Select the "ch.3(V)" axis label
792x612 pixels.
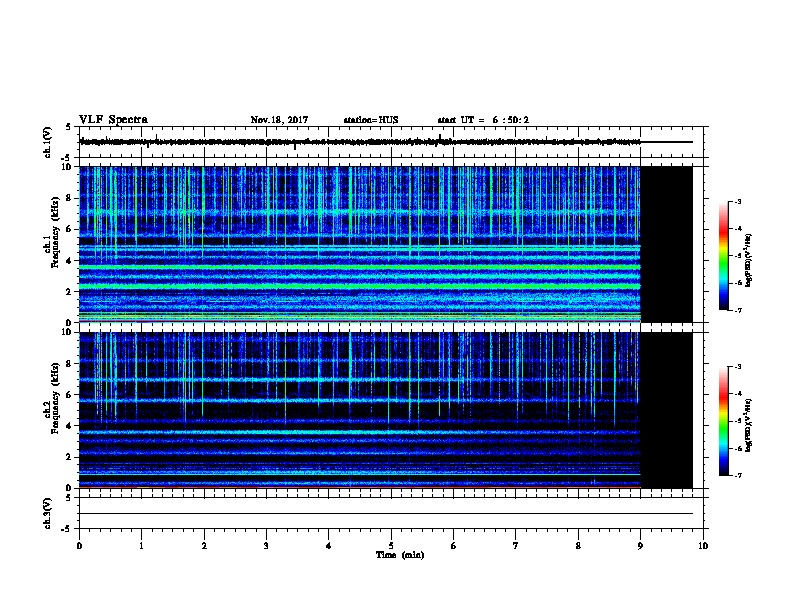pos(48,513)
